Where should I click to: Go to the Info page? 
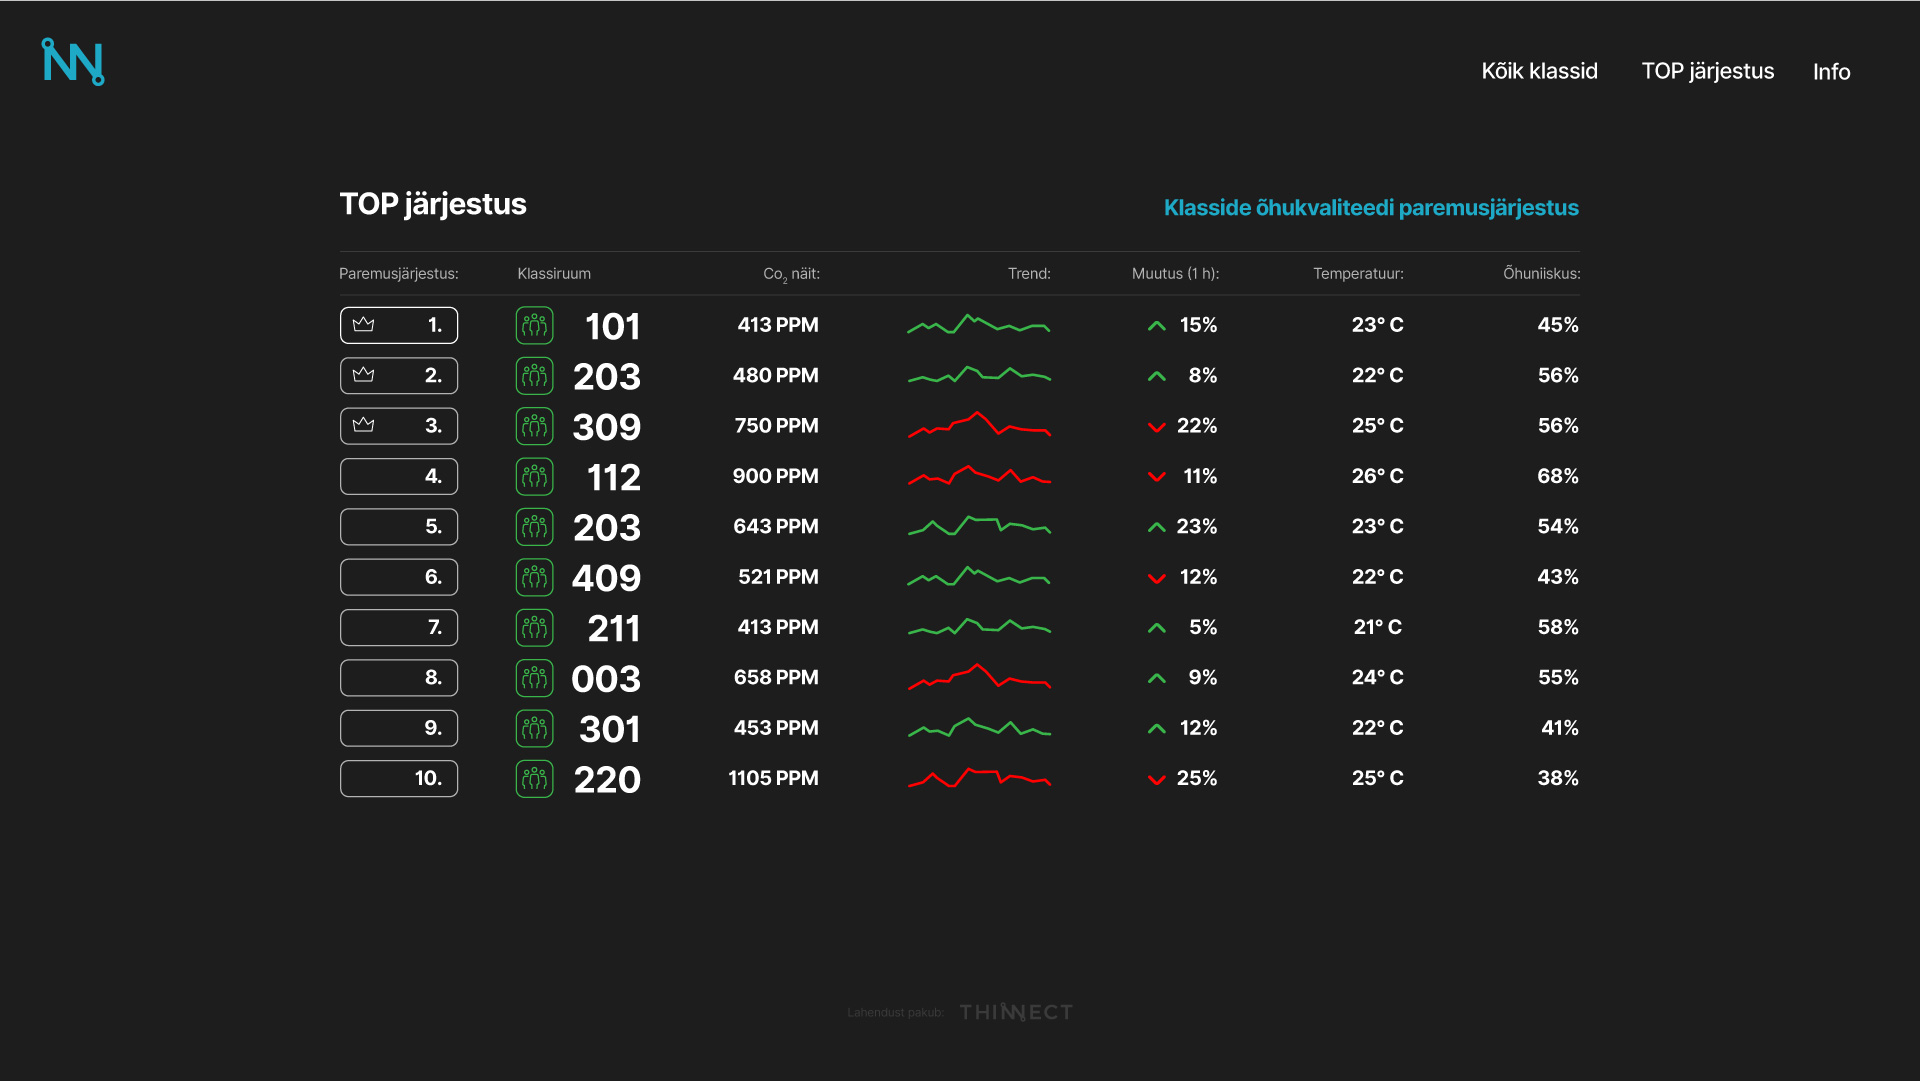[1831, 72]
